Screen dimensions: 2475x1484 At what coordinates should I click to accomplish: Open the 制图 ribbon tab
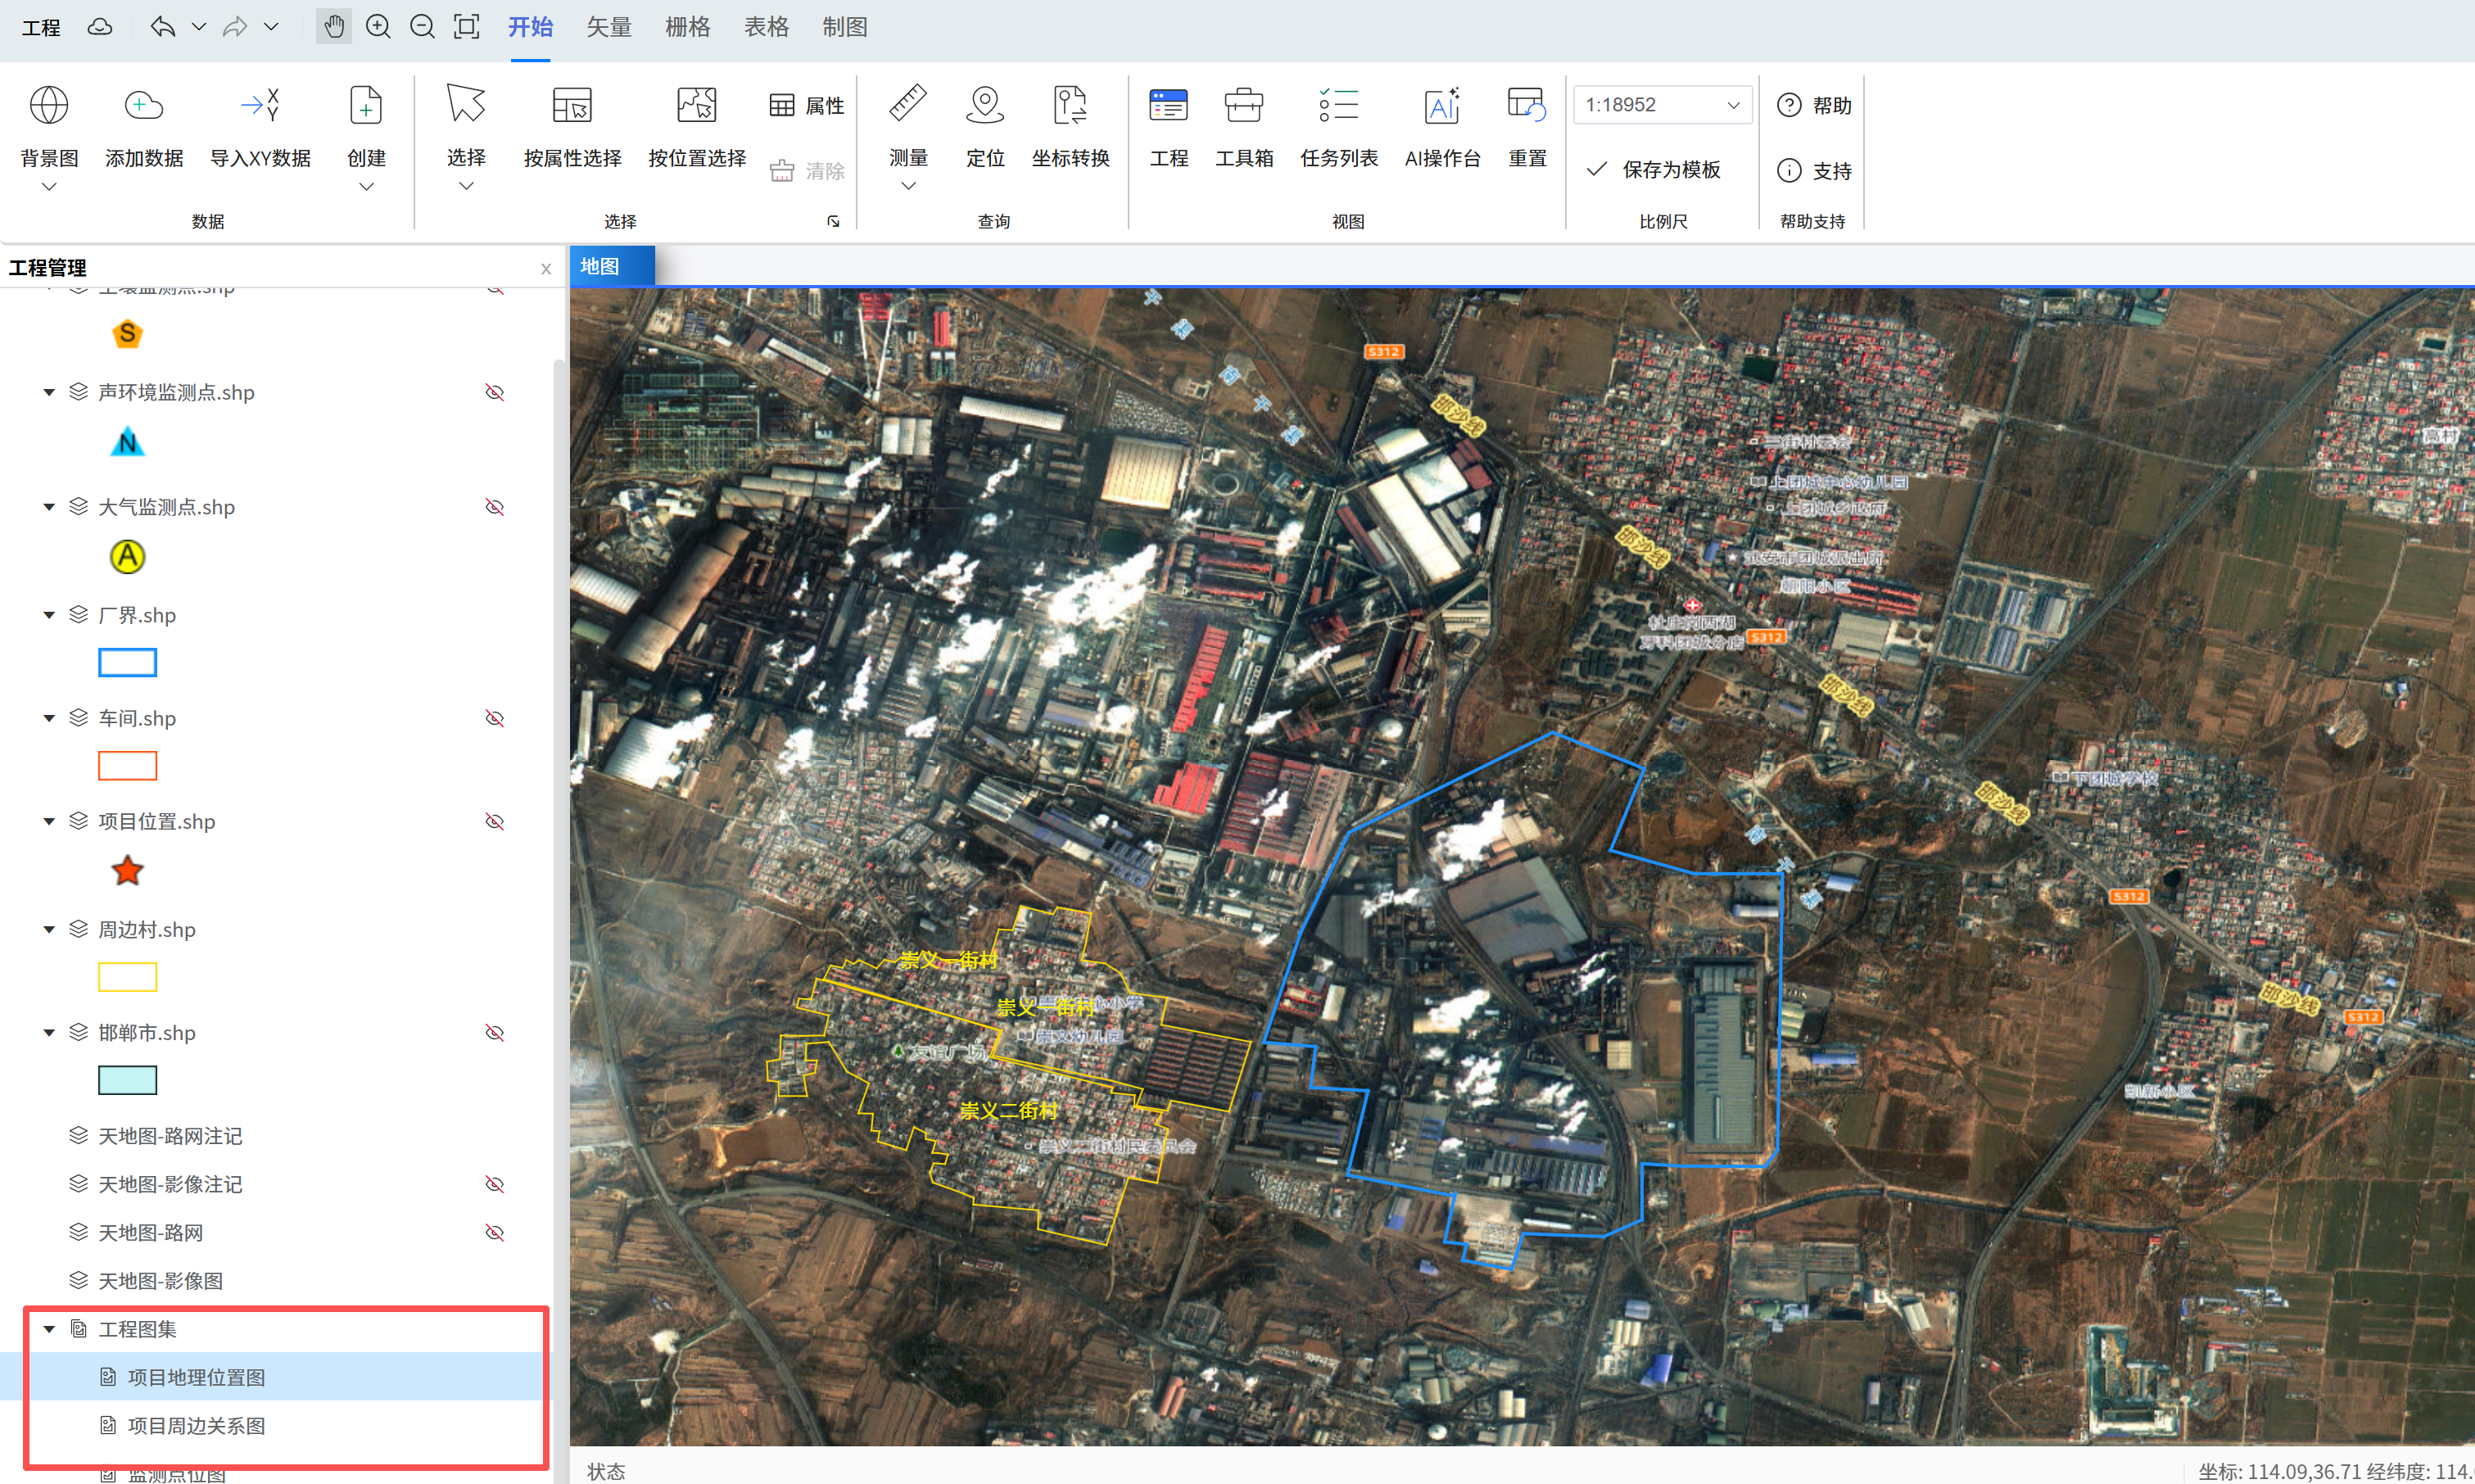pyautogui.click(x=844, y=27)
